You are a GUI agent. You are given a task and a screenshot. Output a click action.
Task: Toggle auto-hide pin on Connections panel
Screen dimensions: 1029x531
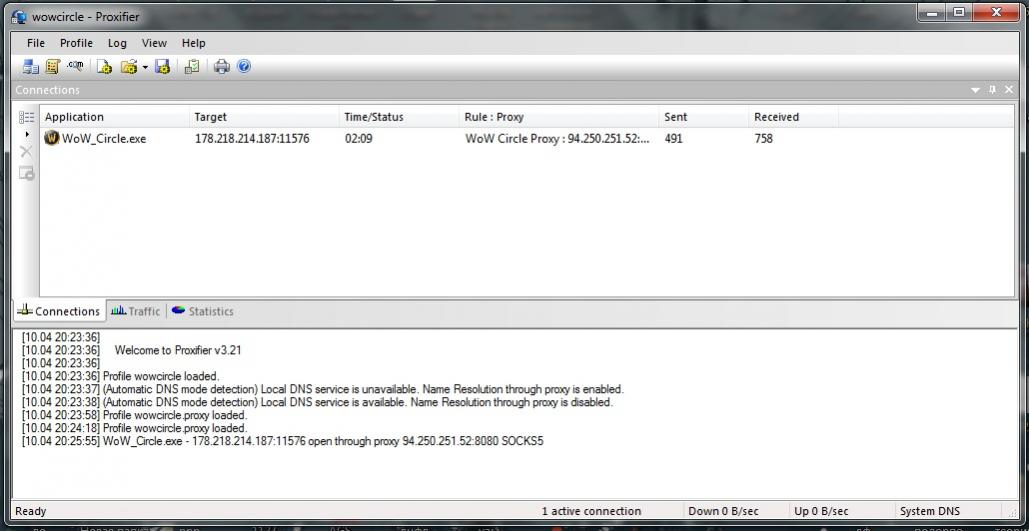992,90
